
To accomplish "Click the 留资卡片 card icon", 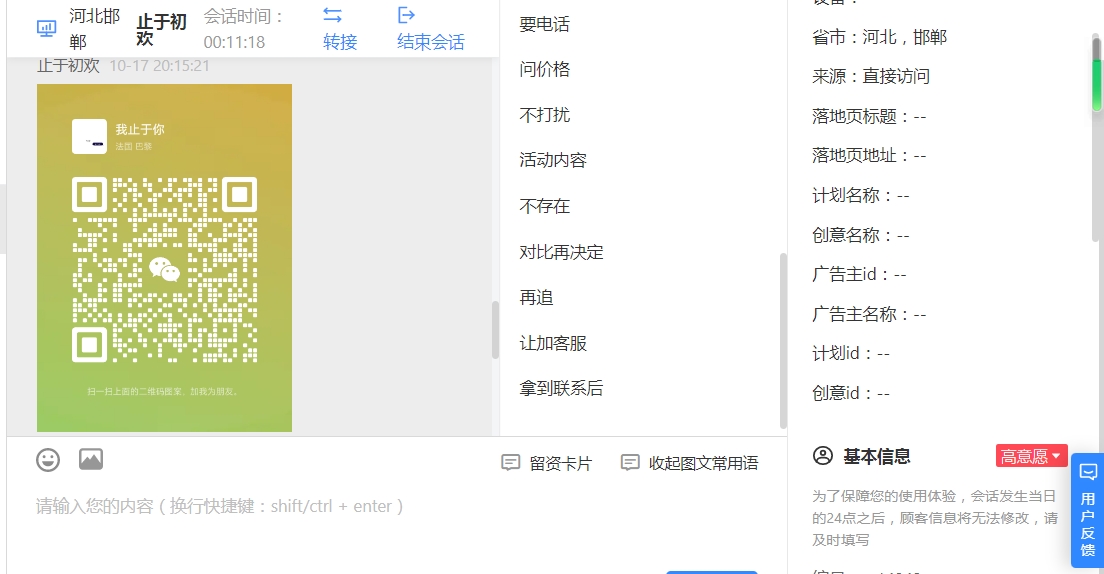I will pos(510,463).
